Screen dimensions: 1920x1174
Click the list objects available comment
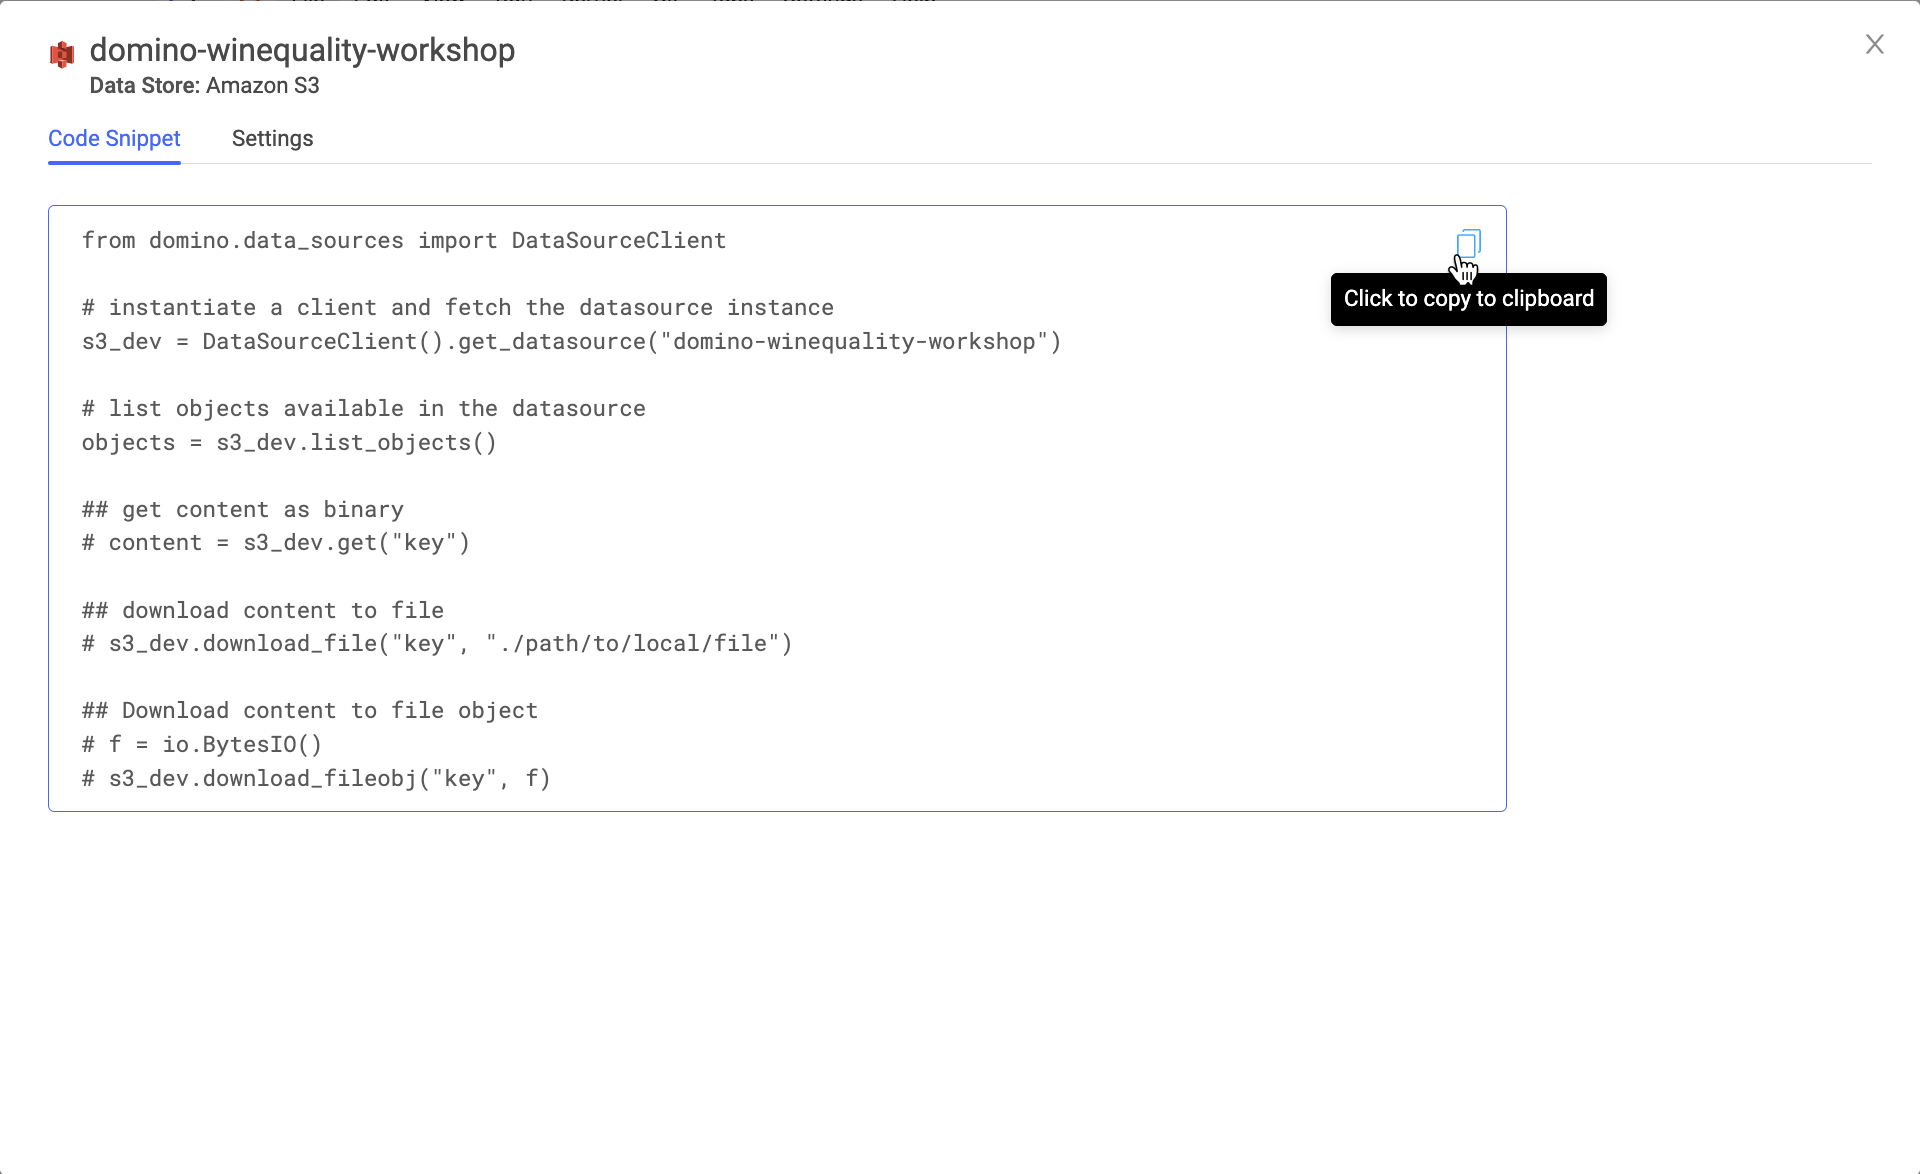[x=363, y=409]
